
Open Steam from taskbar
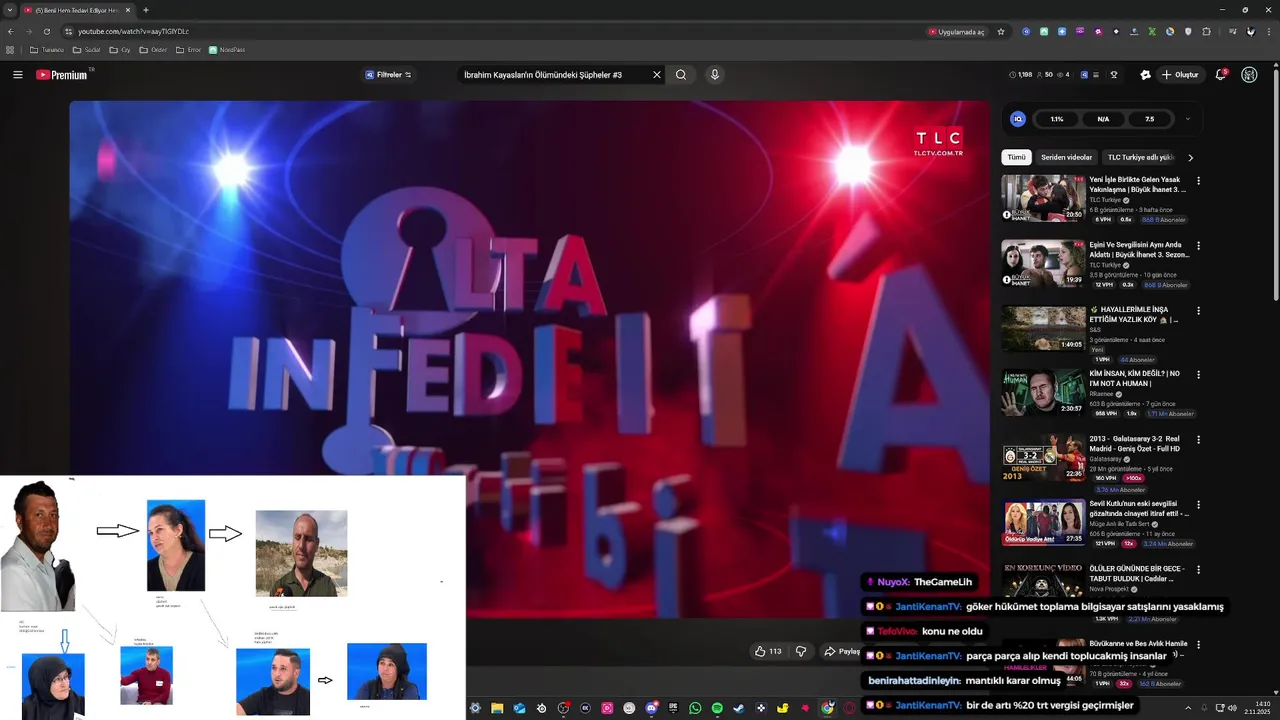click(x=739, y=708)
